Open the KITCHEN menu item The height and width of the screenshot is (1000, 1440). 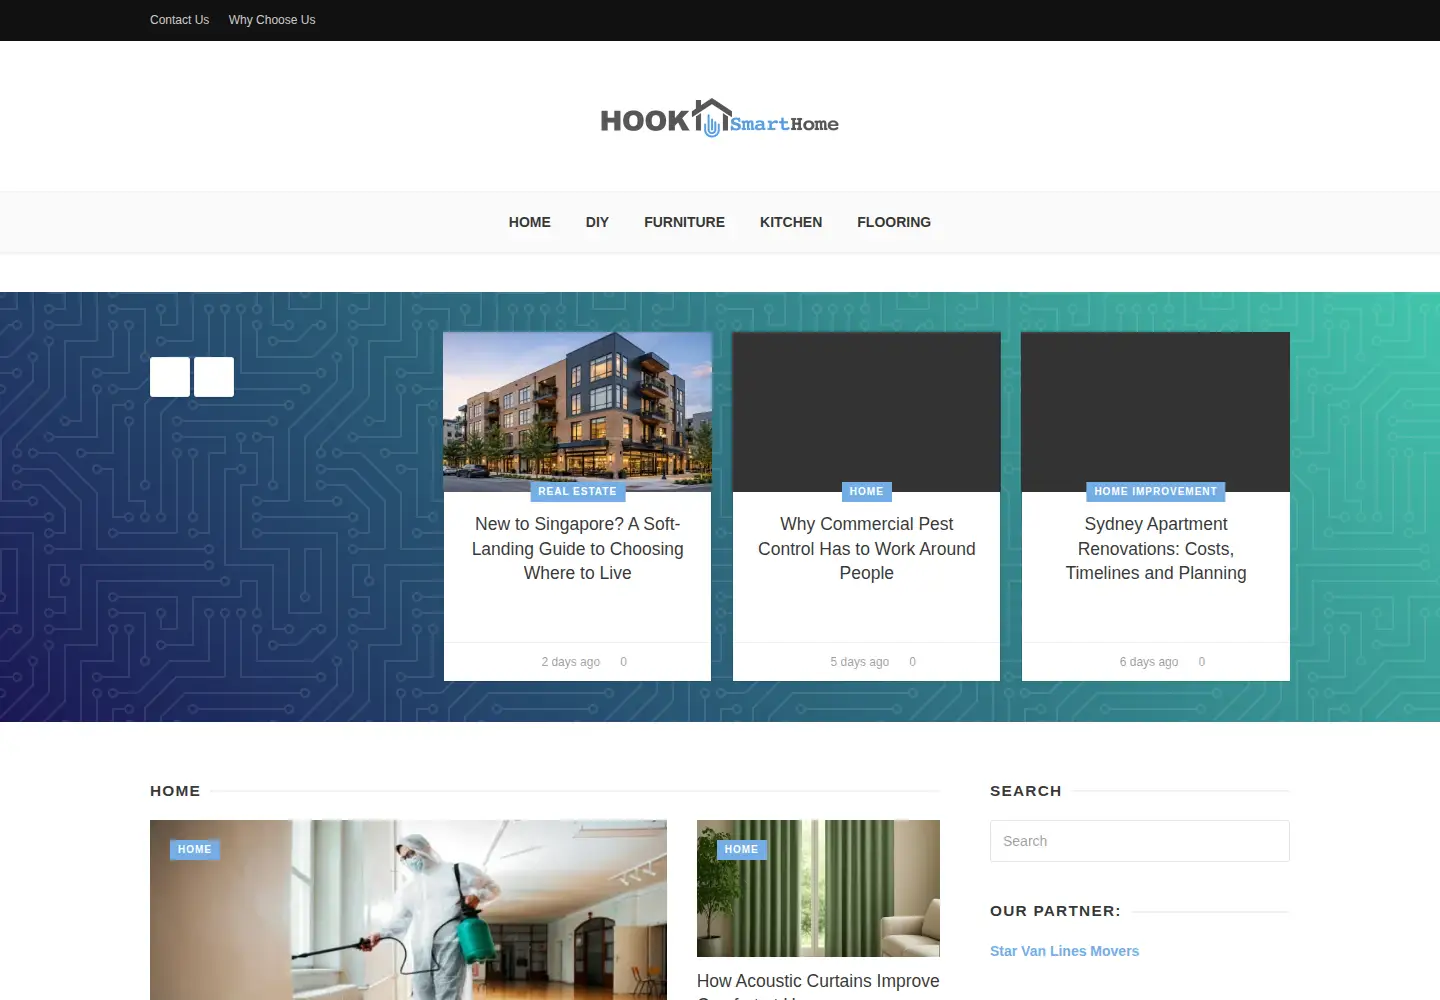point(791,222)
